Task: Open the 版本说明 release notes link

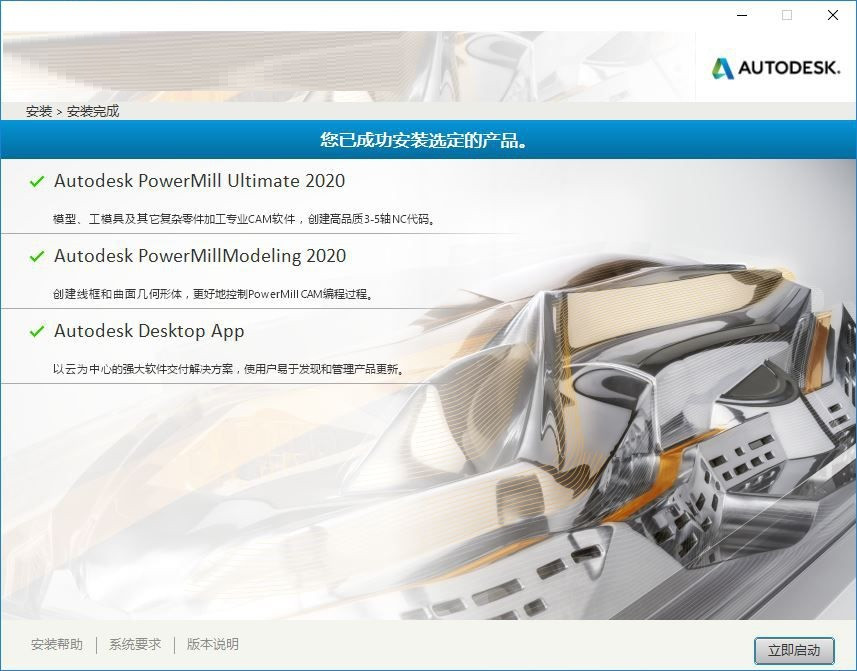Action: coord(213,645)
